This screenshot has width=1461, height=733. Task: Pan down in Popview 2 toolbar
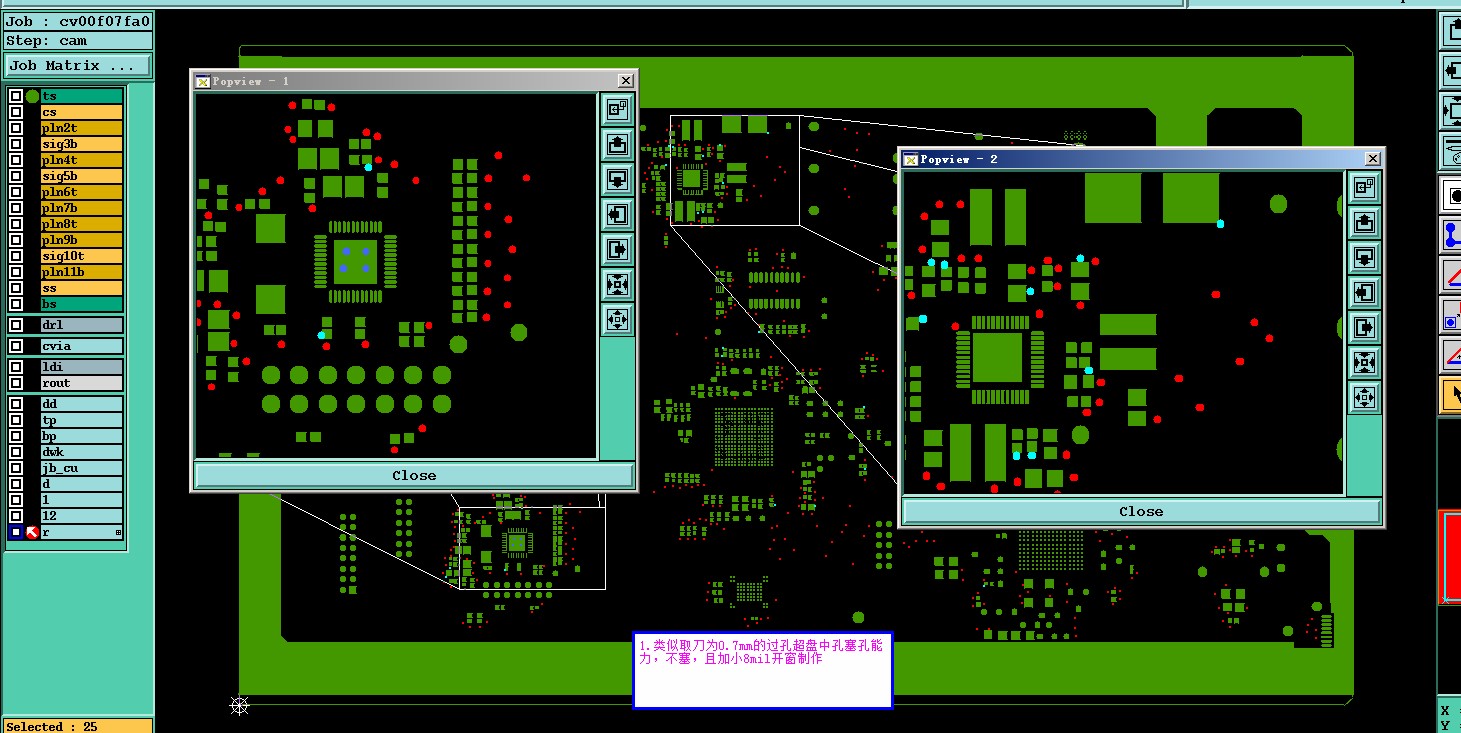pos(1364,257)
